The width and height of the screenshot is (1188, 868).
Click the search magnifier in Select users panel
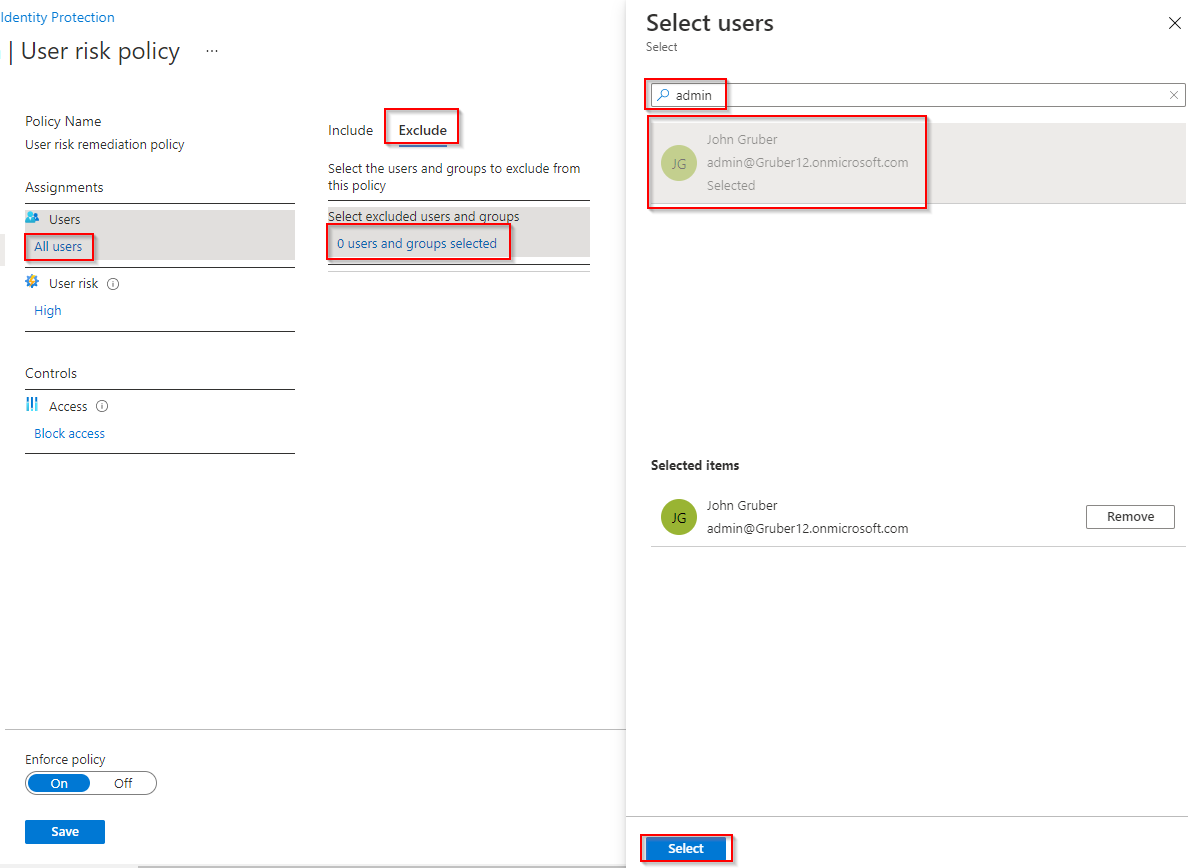tap(665, 94)
